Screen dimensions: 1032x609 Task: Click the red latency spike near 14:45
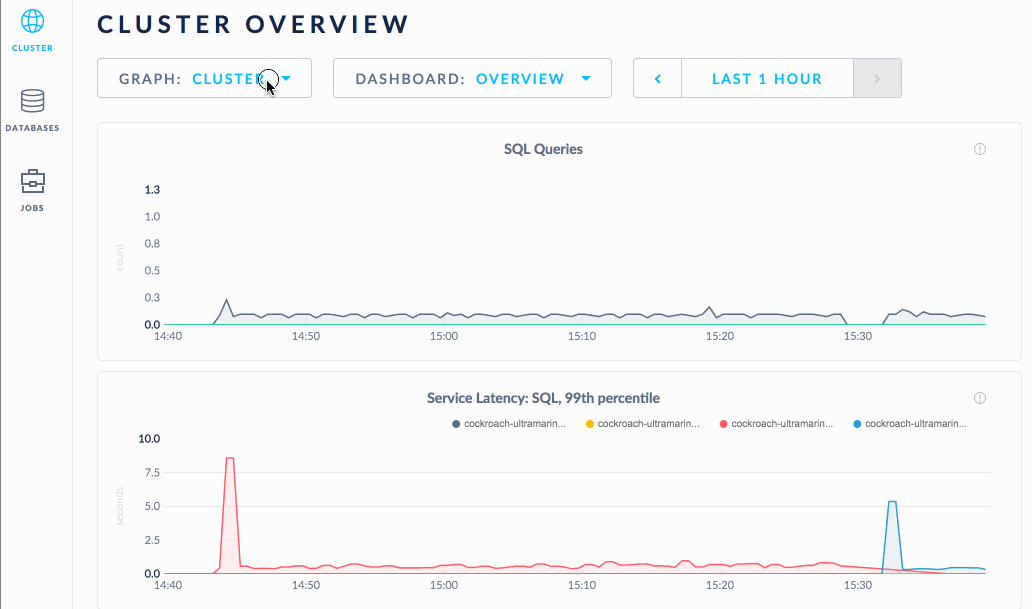point(230,460)
